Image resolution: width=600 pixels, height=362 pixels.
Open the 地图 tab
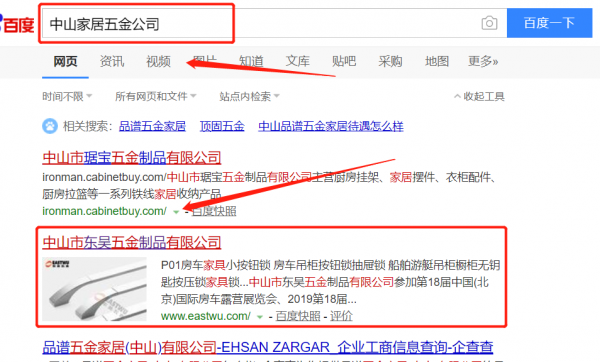click(x=437, y=61)
